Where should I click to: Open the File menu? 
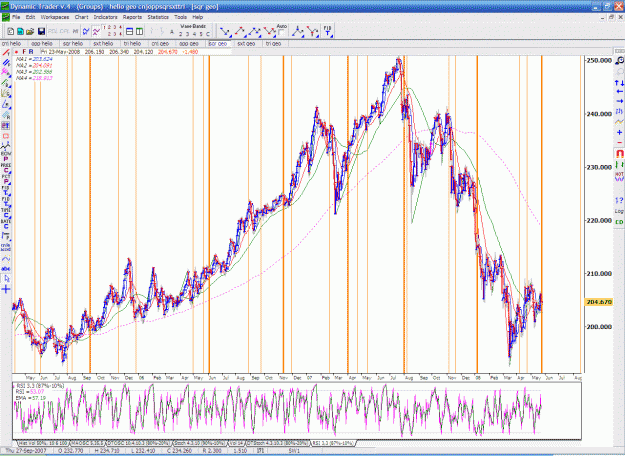point(16,17)
